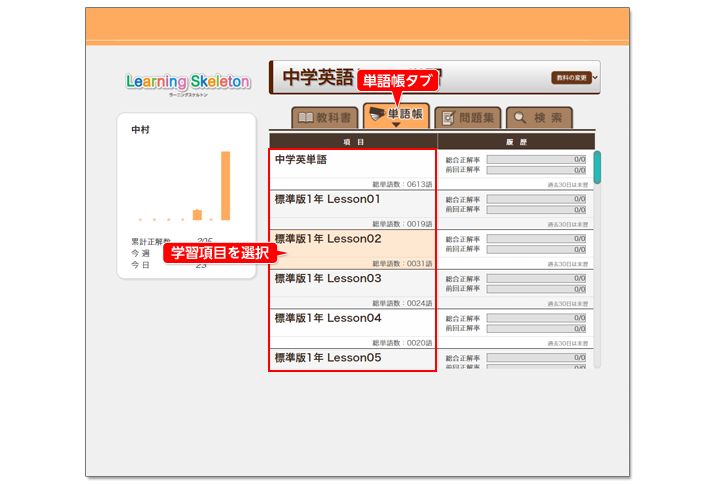The width and height of the screenshot is (715, 484).
Task: Click the tallest orange bar in chart
Action: pos(225,186)
